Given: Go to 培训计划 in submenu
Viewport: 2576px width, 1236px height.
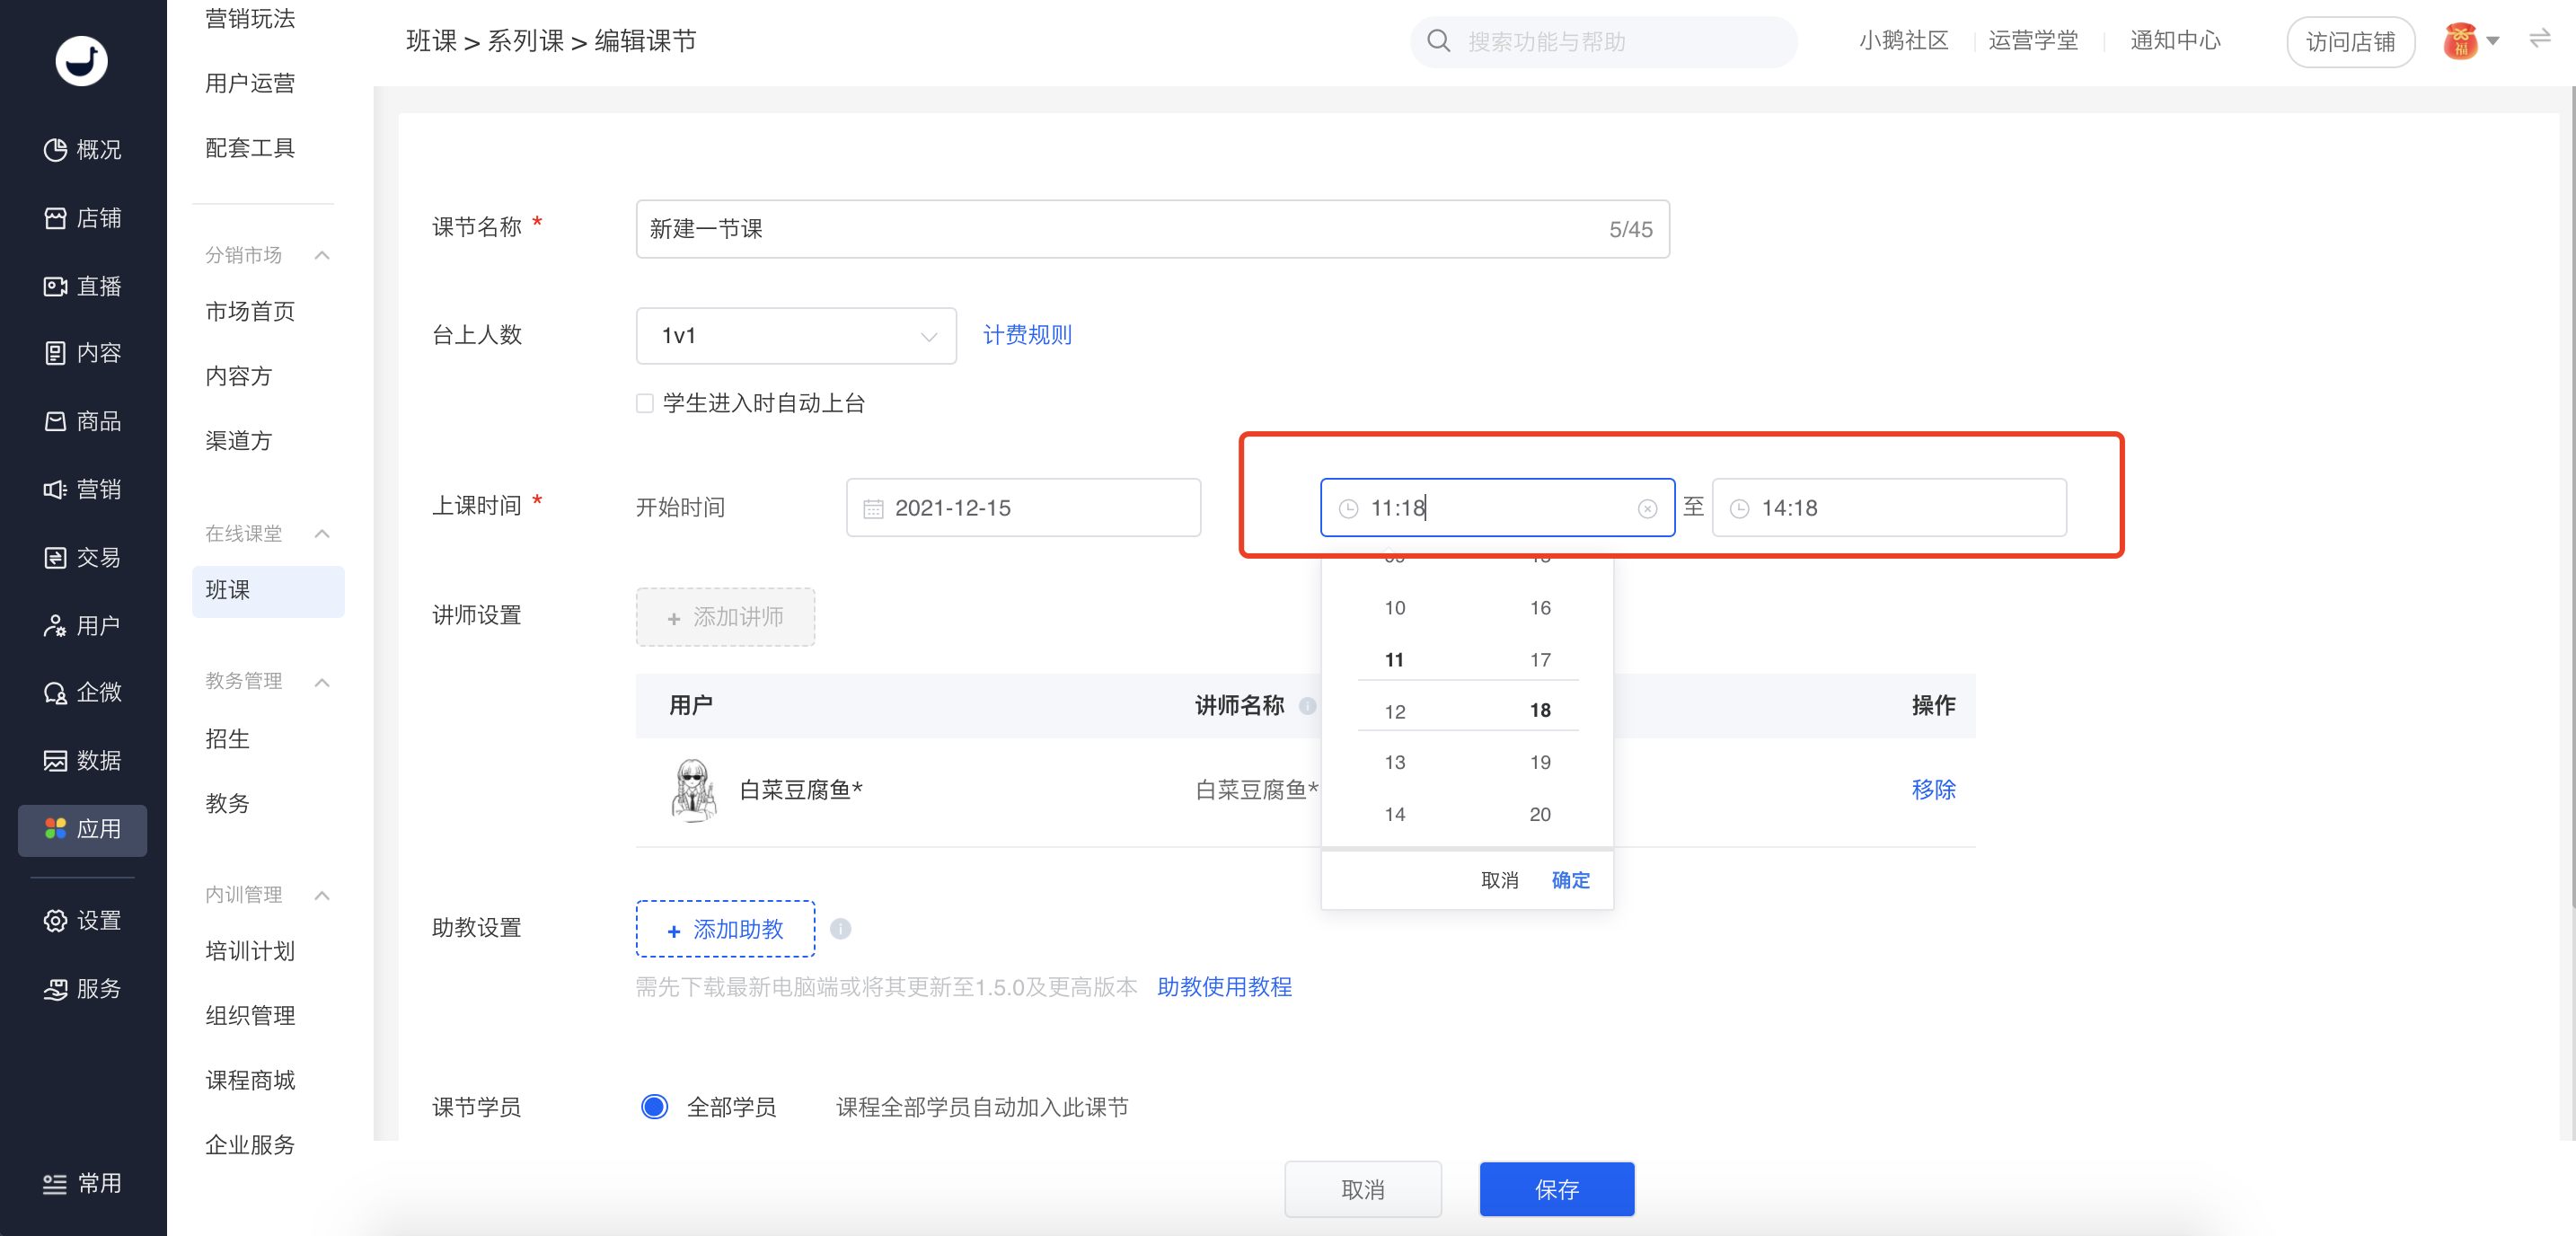Looking at the screenshot, I should (249, 950).
